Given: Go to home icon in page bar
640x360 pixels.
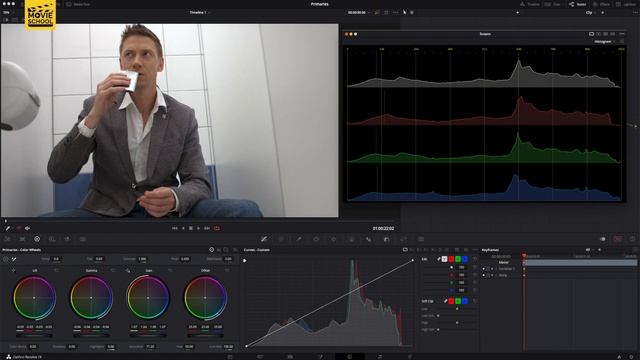Looking at the screenshot, I should coord(619,357).
